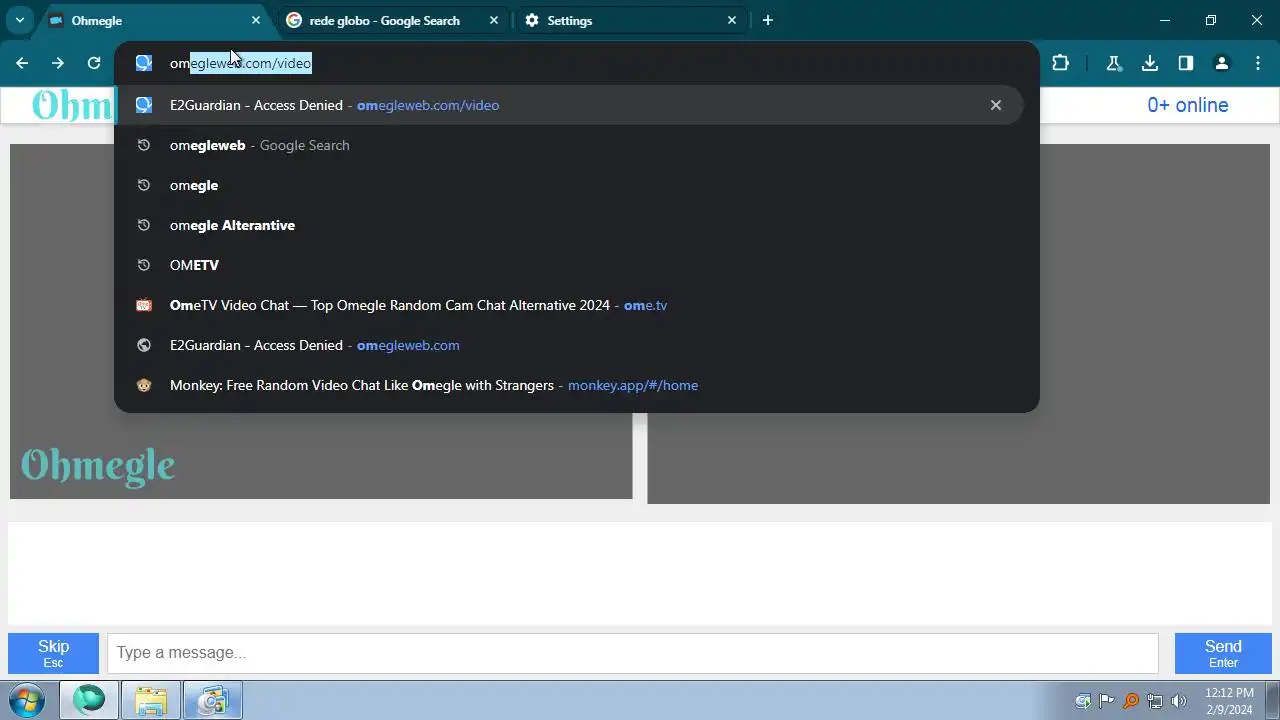The height and width of the screenshot is (720, 1280).
Task: Toggle the side panel icon
Action: coord(1186,63)
